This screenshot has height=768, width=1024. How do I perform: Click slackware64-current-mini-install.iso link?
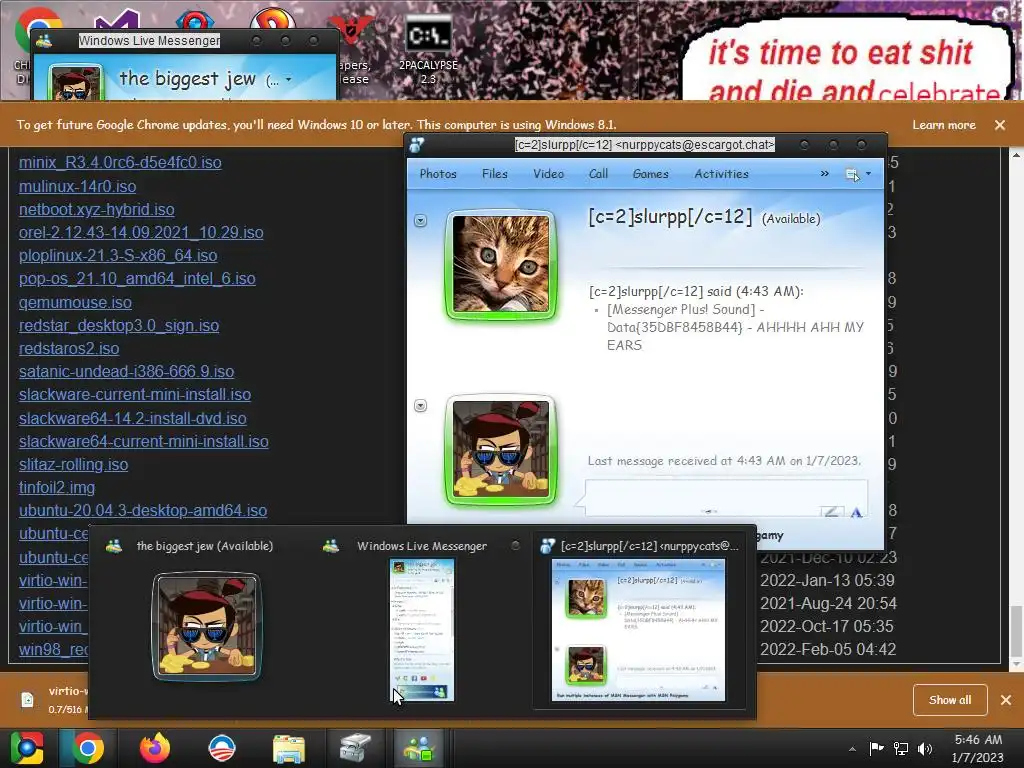click(144, 441)
